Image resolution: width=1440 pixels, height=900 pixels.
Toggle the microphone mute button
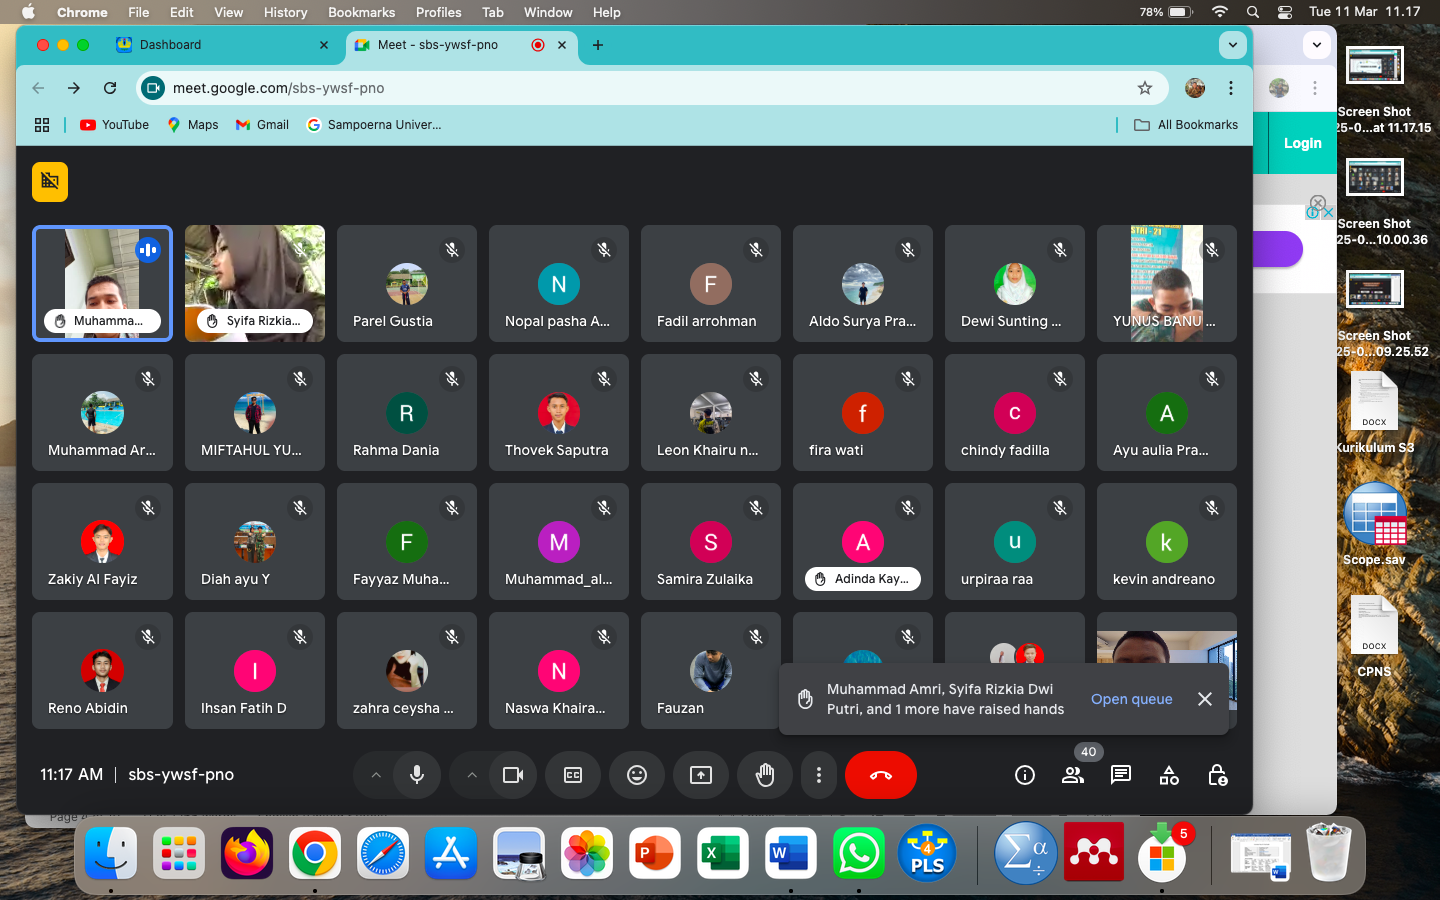point(417,775)
